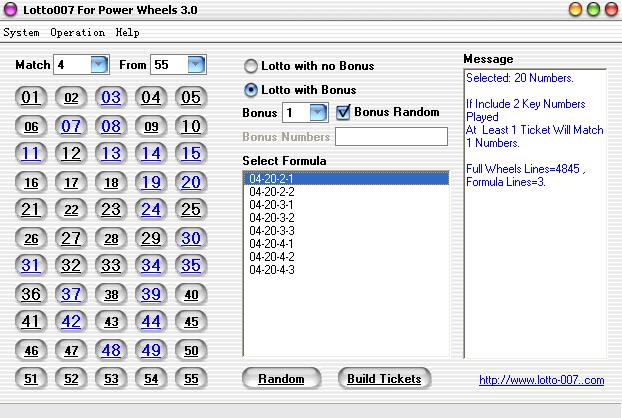Pick number ball 40

pos(191,294)
